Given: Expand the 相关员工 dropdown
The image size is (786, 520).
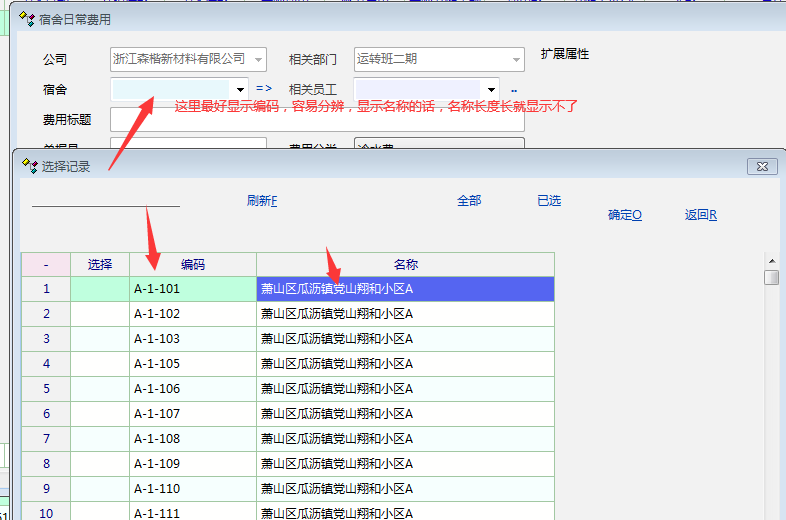Looking at the screenshot, I should (490, 89).
